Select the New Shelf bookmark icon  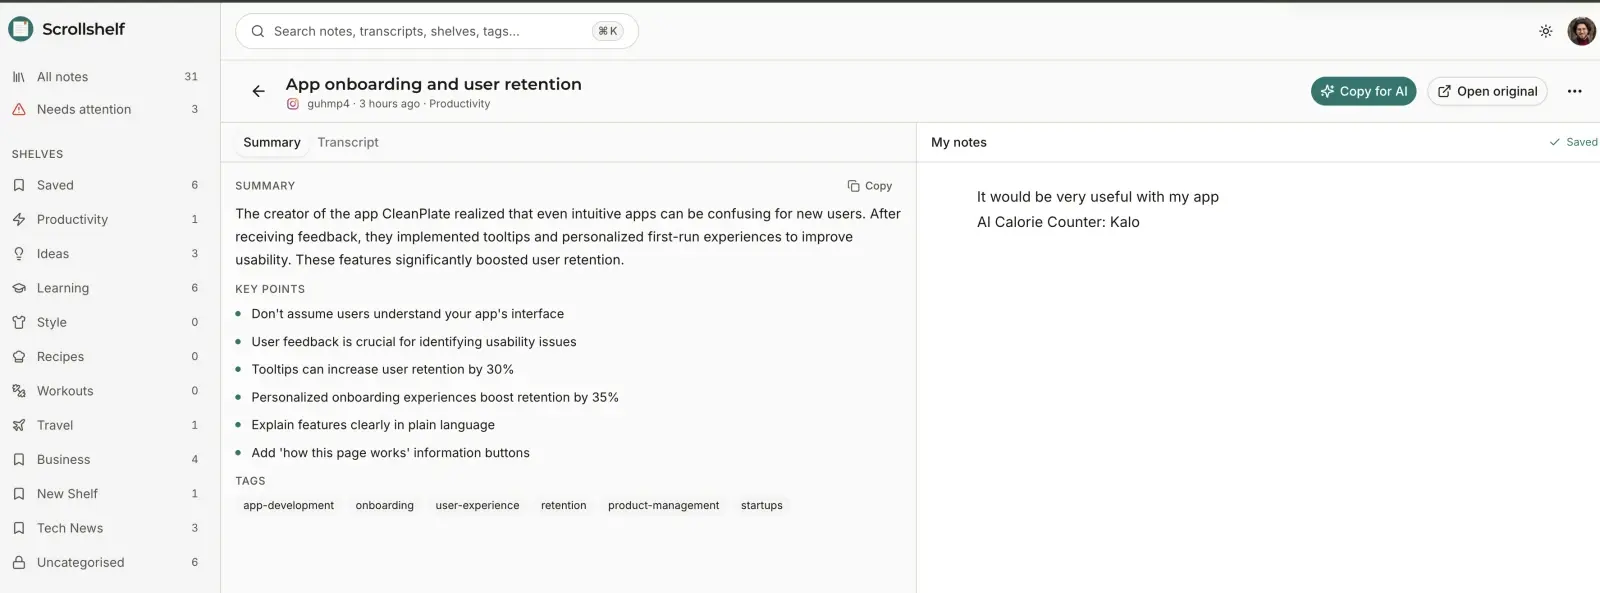[x=18, y=494]
